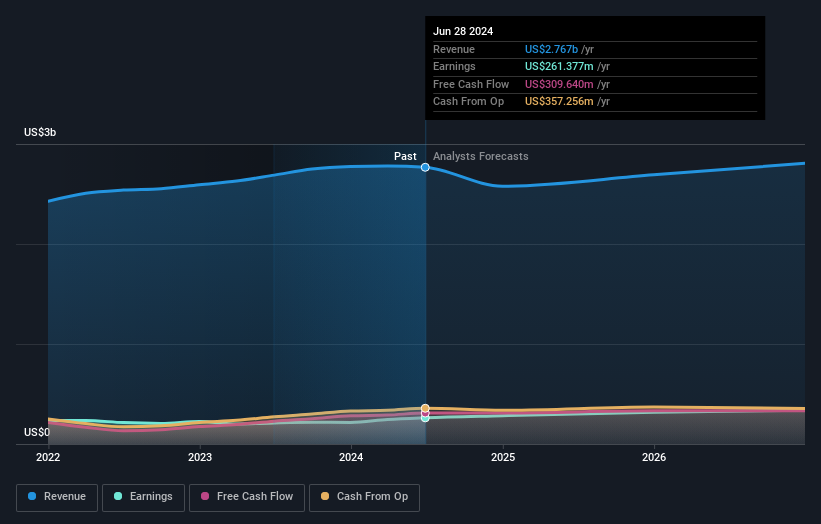This screenshot has width=821, height=524.
Task: Click the Revenue row label in tooltip
Action: click(454, 49)
